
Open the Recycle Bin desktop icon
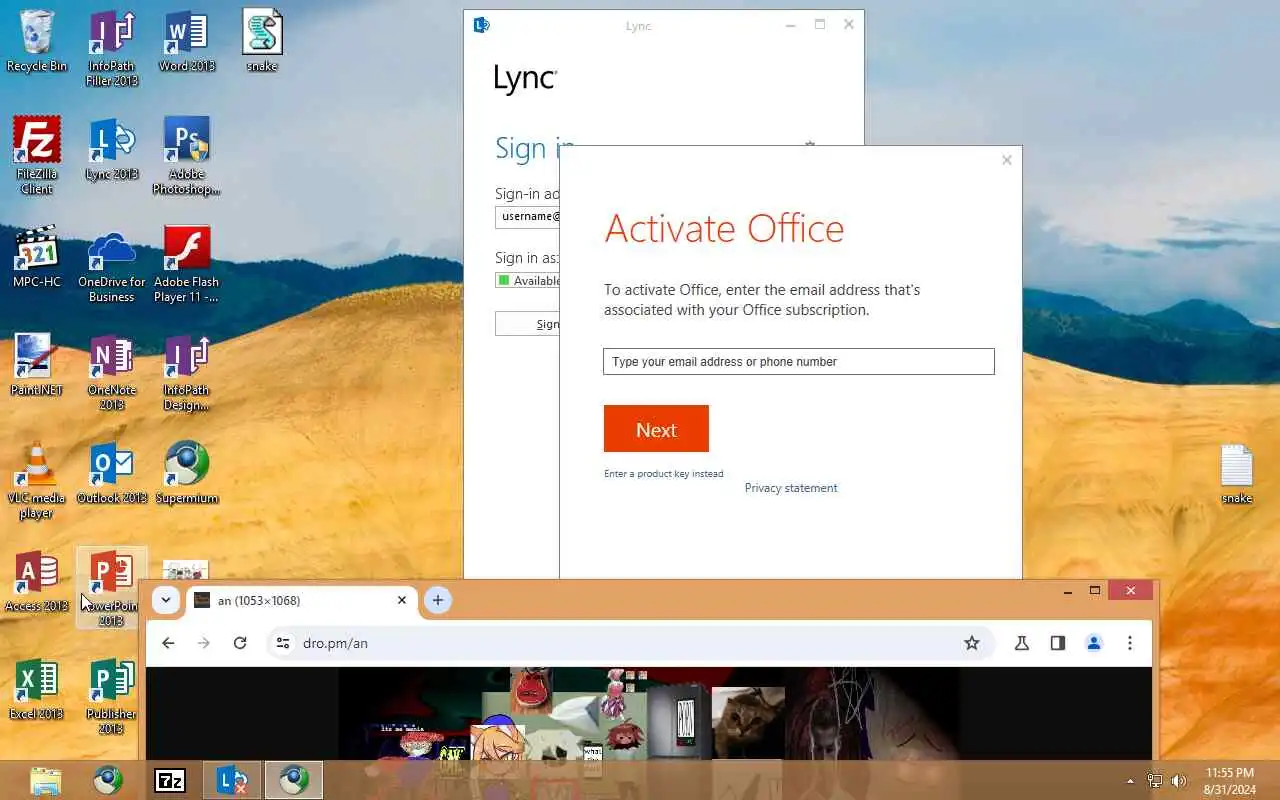(x=37, y=42)
